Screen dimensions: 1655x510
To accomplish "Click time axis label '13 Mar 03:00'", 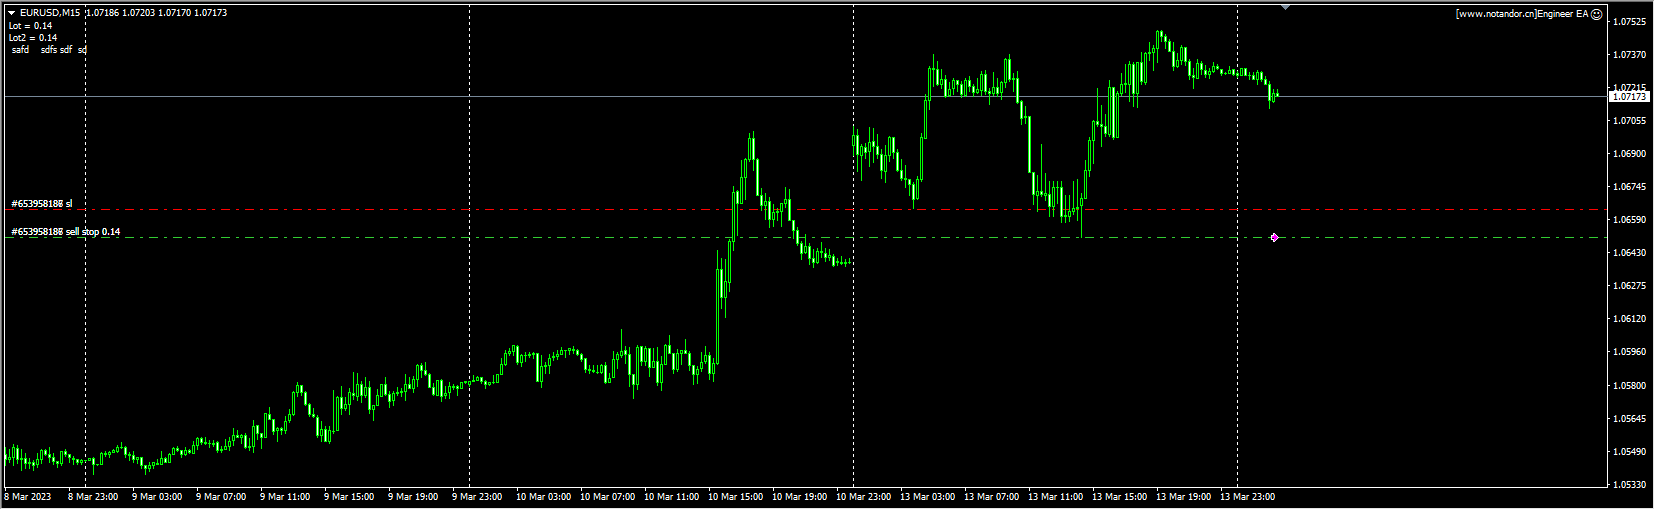I will tap(928, 497).
